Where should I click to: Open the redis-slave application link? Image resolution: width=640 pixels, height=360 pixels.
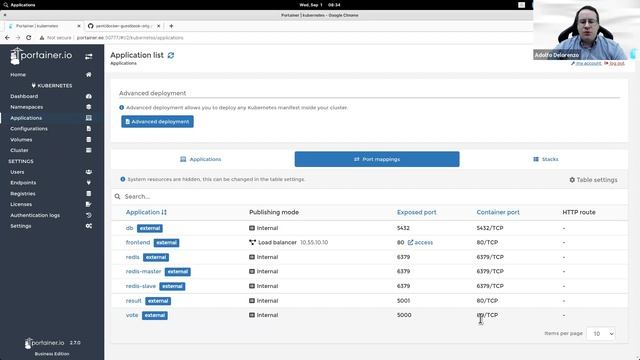(x=140, y=286)
